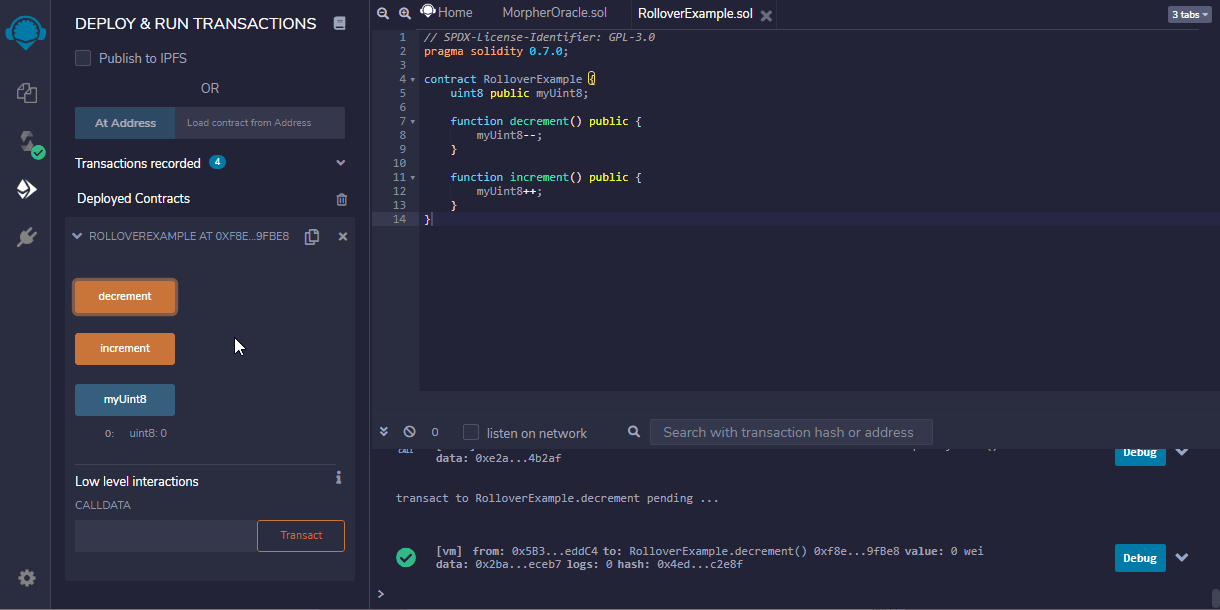
Task: Click 'pragma solidity 0.7.0;' code line
Action: pyautogui.click(x=496, y=51)
